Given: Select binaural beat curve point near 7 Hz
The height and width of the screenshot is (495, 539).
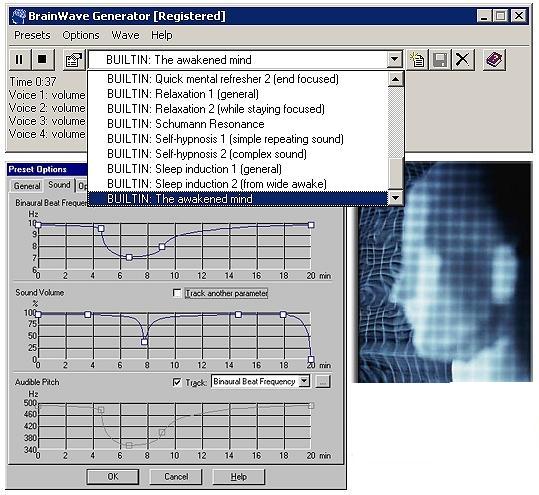Looking at the screenshot, I should click(x=129, y=257).
